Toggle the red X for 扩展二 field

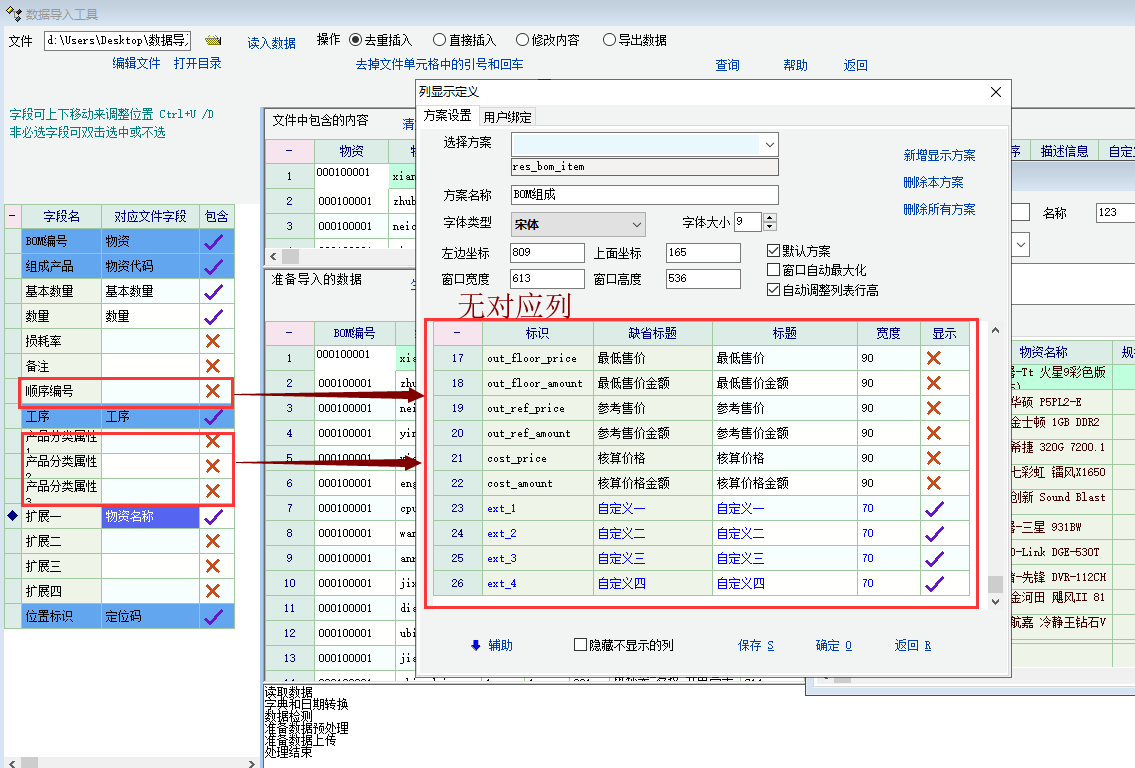(x=212, y=541)
